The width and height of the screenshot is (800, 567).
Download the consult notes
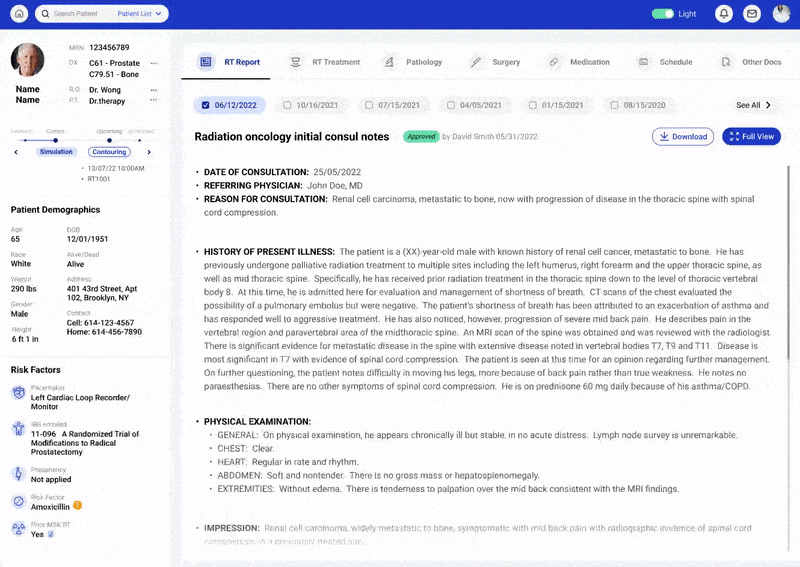(683, 137)
